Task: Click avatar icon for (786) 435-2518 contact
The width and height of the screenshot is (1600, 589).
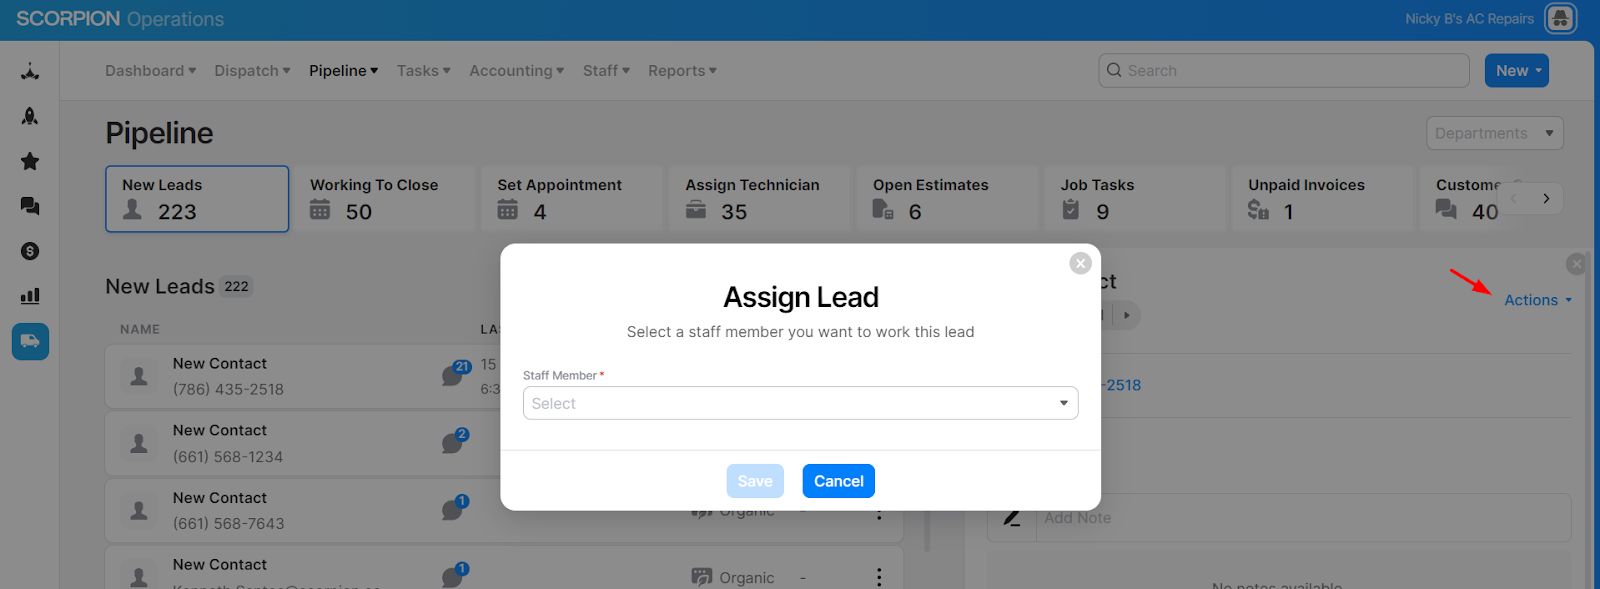Action: coord(139,376)
